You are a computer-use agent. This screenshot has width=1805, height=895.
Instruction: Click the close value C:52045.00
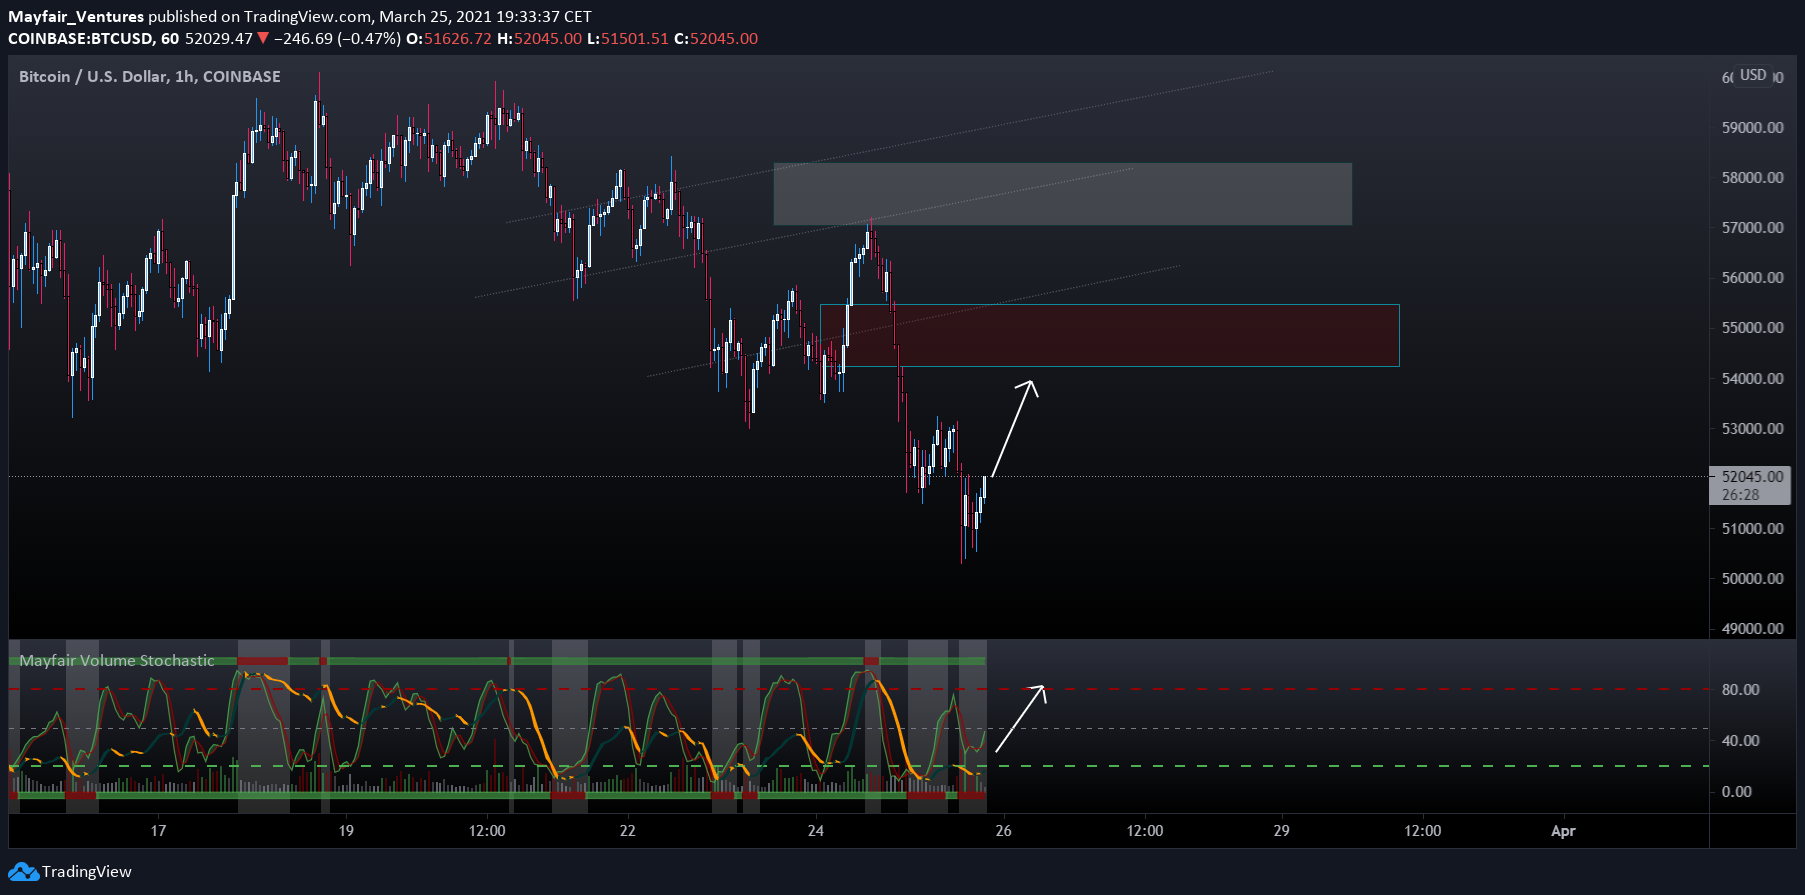(x=716, y=39)
